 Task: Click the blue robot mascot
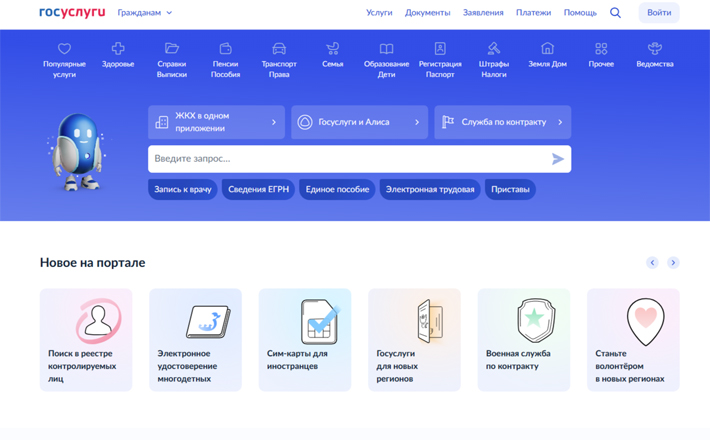click(x=77, y=152)
